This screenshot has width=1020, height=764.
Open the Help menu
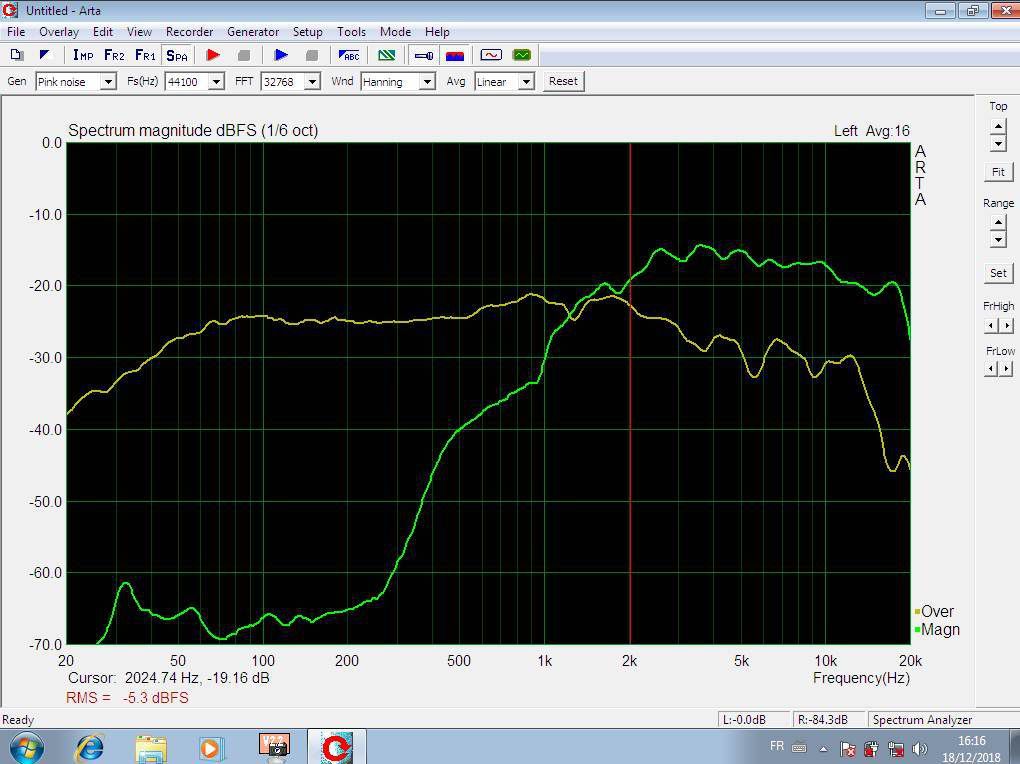click(x=437, y=32)
